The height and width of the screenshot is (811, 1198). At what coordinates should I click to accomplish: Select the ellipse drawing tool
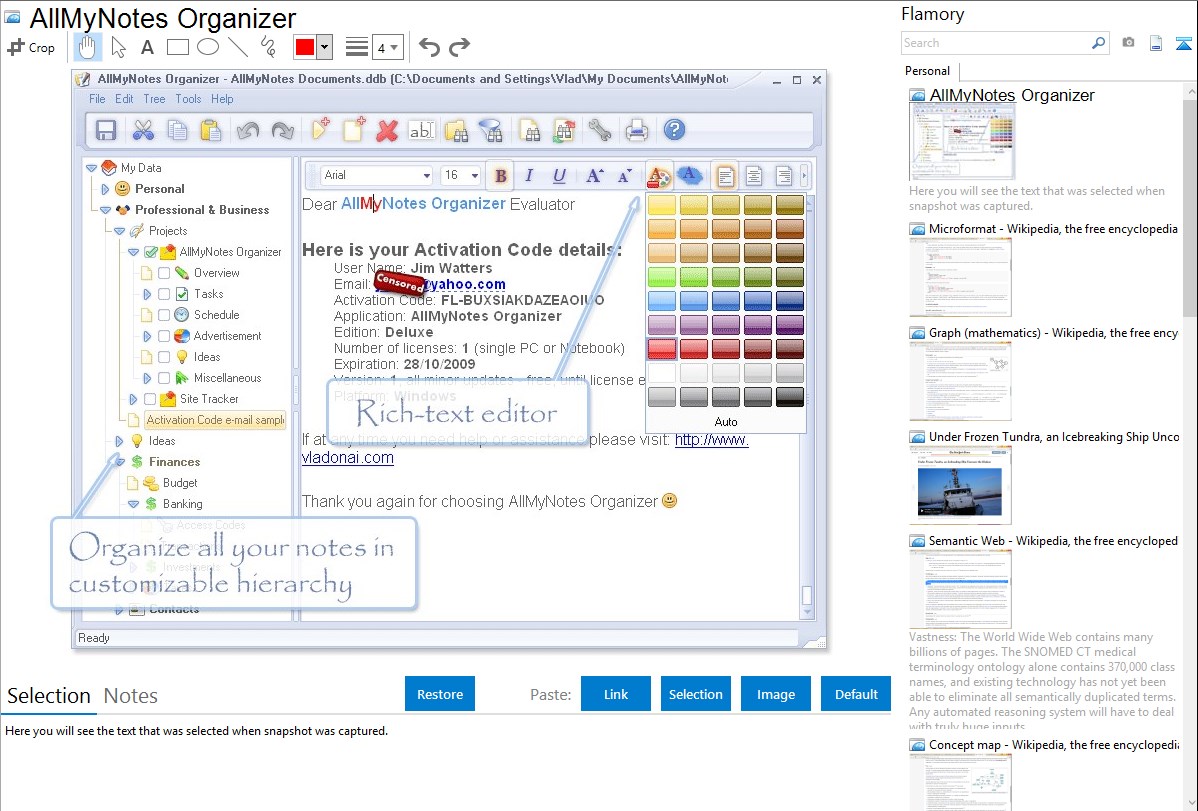208,47
